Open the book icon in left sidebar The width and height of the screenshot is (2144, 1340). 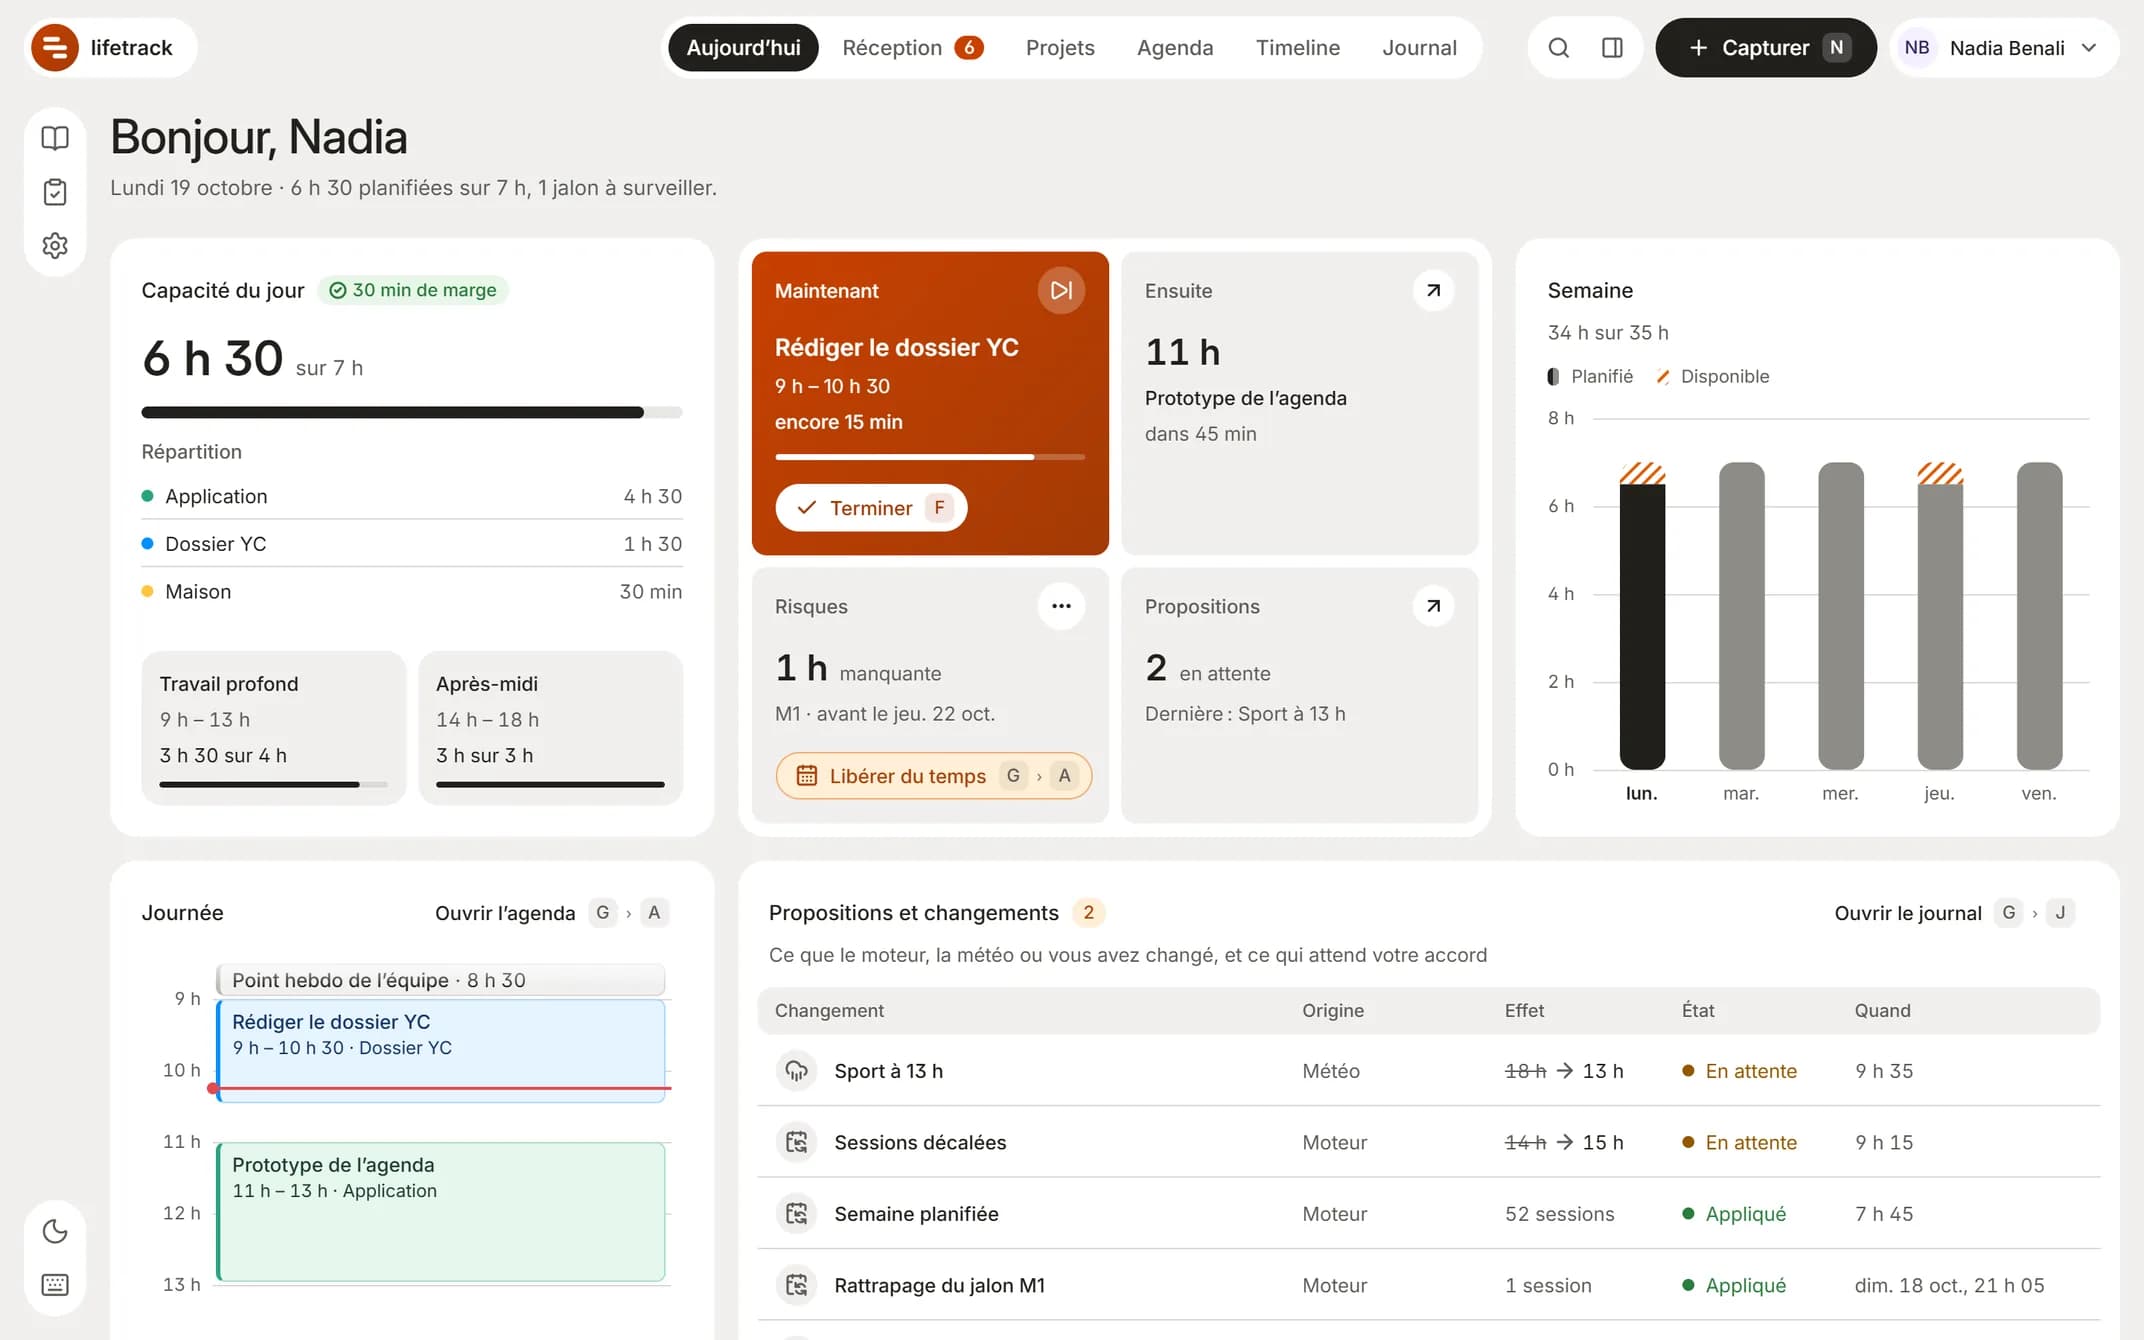point(55,138)
